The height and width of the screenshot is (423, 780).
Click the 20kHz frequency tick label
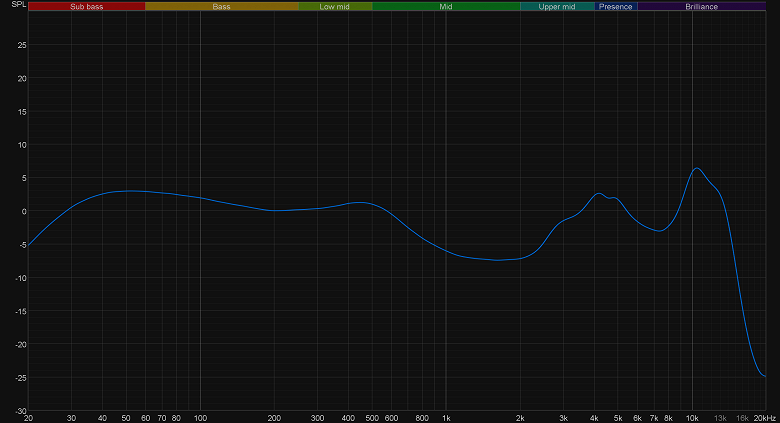pos(765,418)
